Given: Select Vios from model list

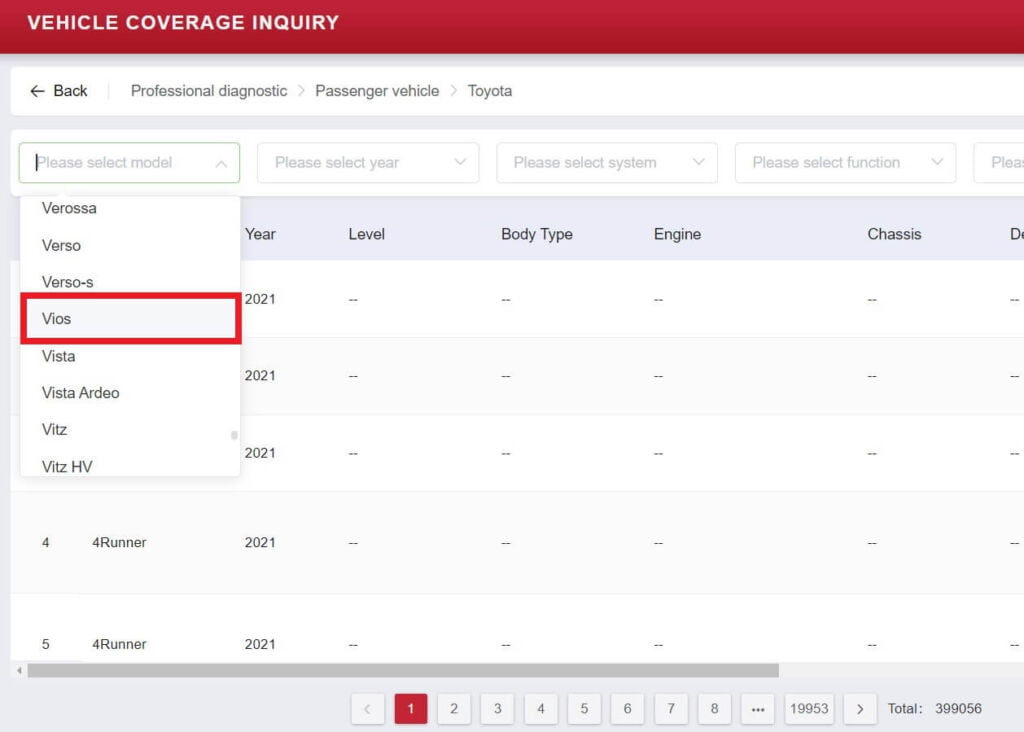Looking at the screenshot, I should 130,319.
